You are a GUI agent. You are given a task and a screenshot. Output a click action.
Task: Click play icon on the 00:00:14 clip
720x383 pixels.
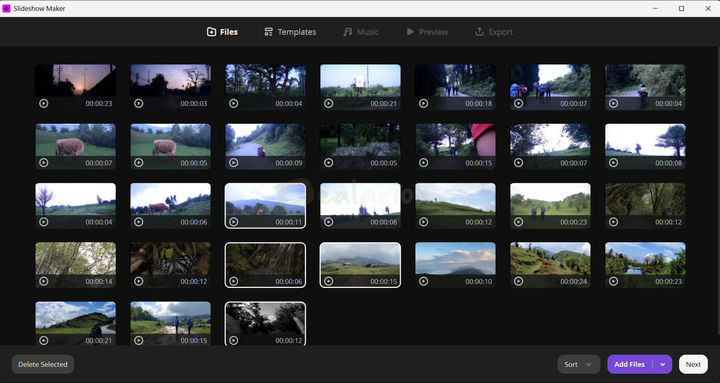pyautogui.click(x=44, y=281)
